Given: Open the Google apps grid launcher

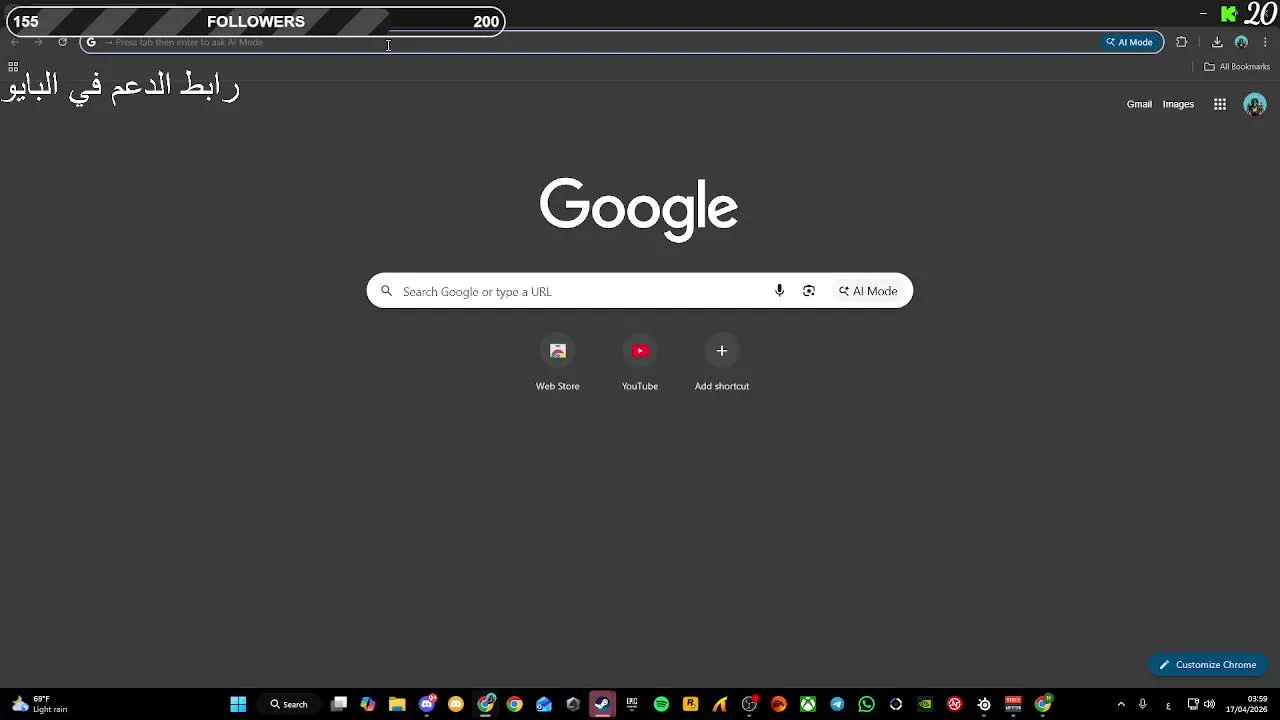Looking at the screenshot, I should (x=1220, y=104).
